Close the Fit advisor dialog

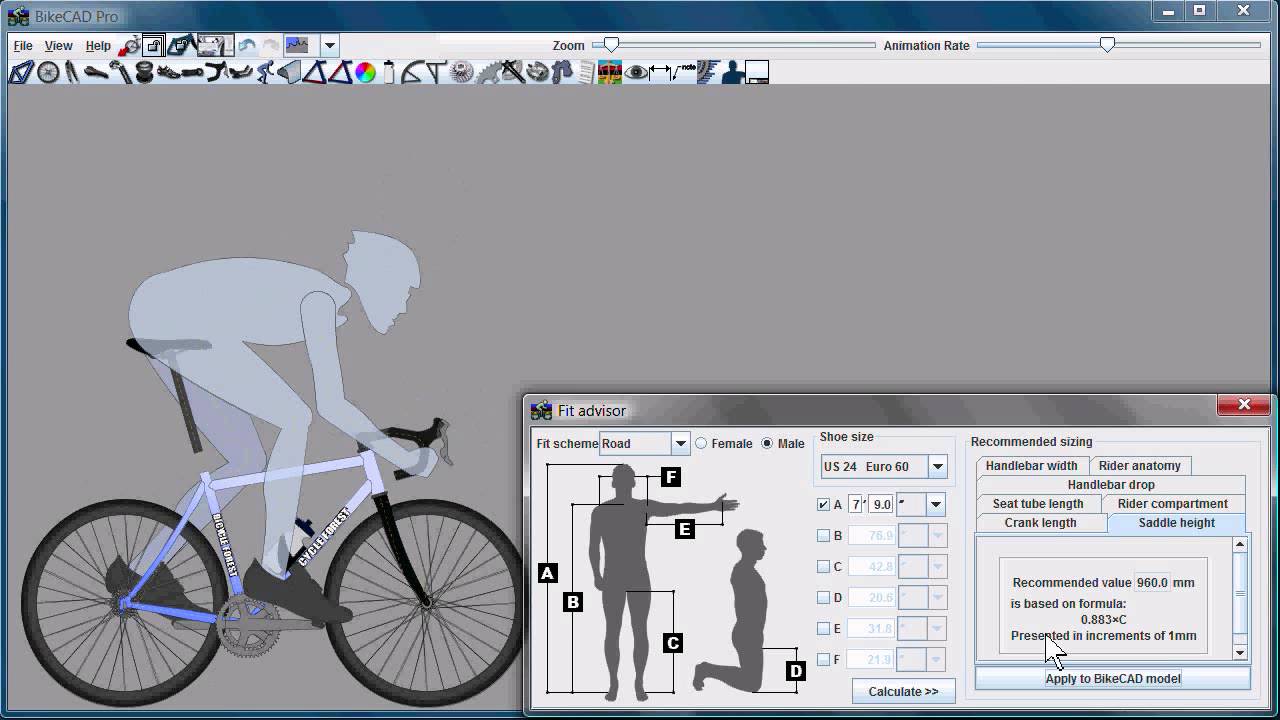(1244, 404)
